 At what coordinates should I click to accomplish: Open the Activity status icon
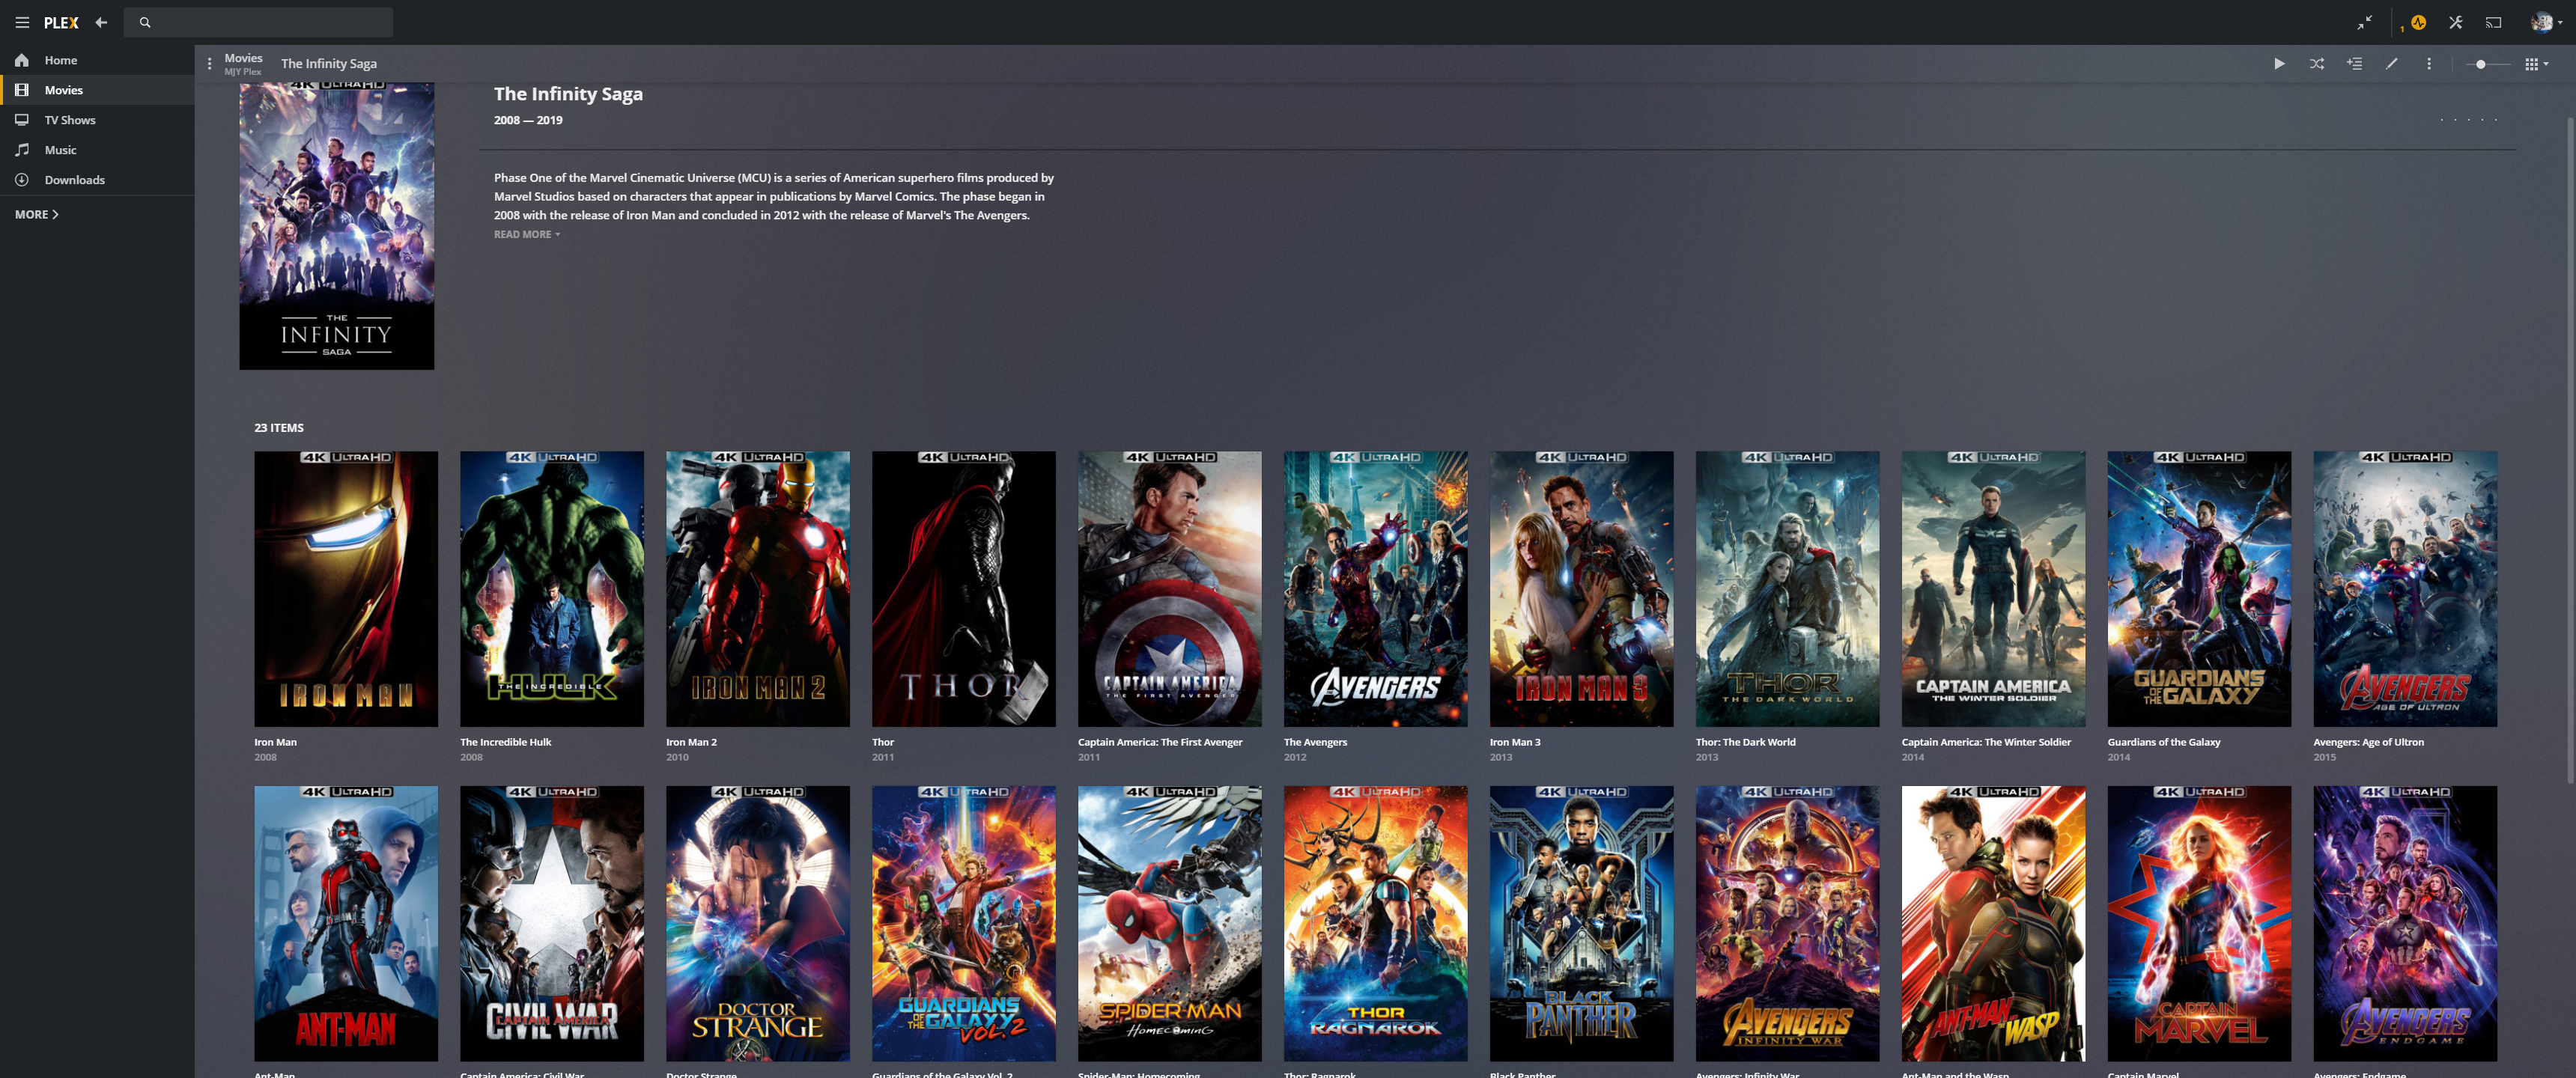point(2418,22)
